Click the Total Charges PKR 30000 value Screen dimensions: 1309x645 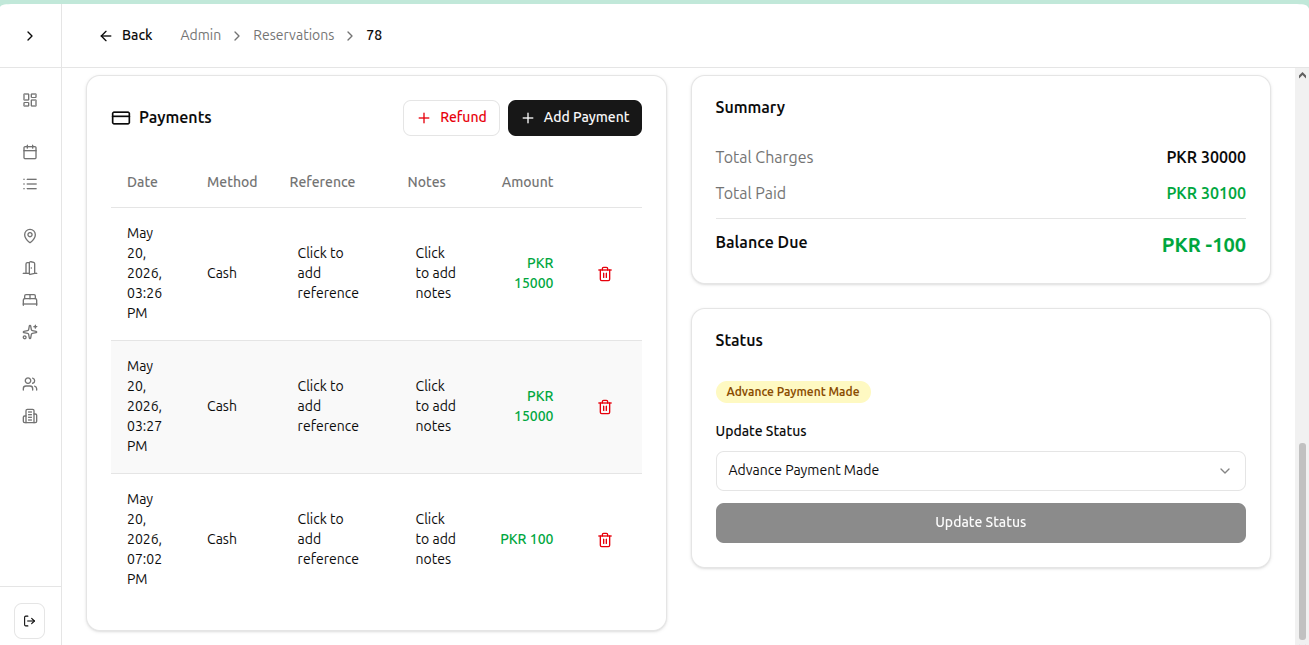[1206, 157]
